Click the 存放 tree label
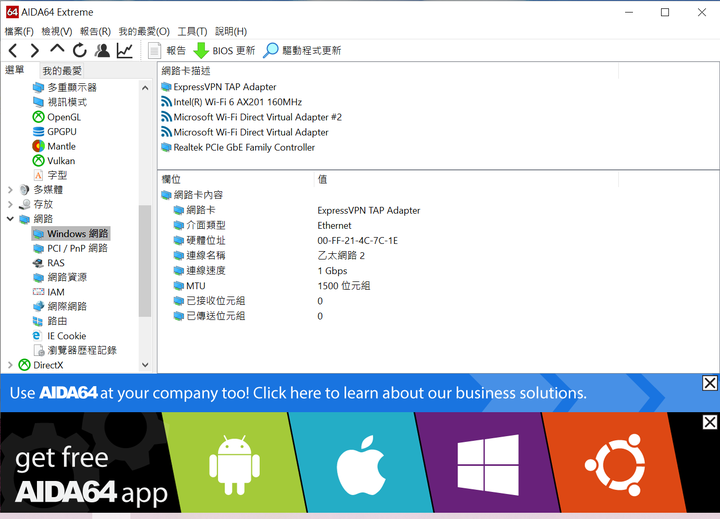720x519 pixels. (x=43, y=204)
